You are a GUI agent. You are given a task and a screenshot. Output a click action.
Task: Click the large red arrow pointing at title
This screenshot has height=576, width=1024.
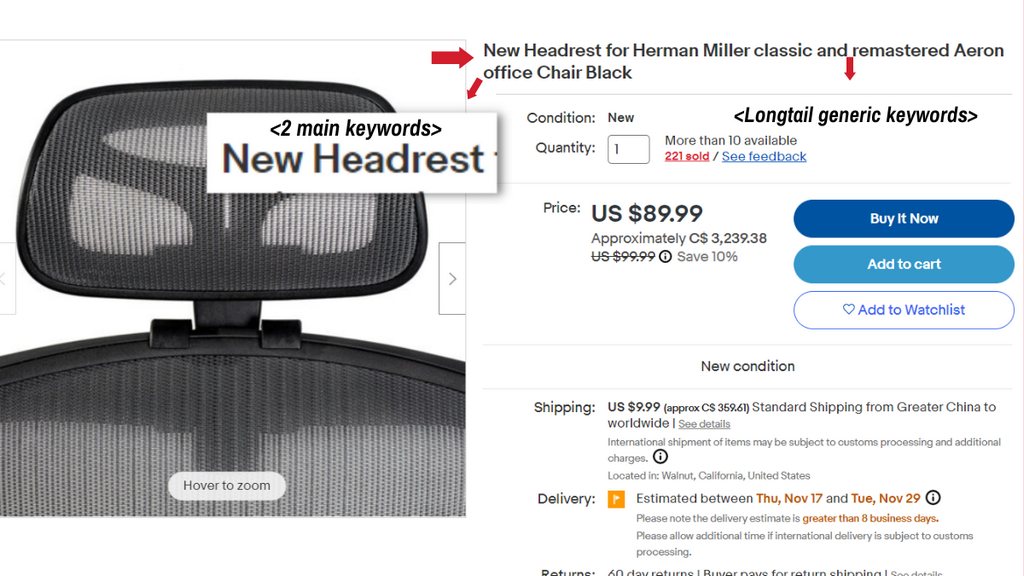[x=452, y=57]
